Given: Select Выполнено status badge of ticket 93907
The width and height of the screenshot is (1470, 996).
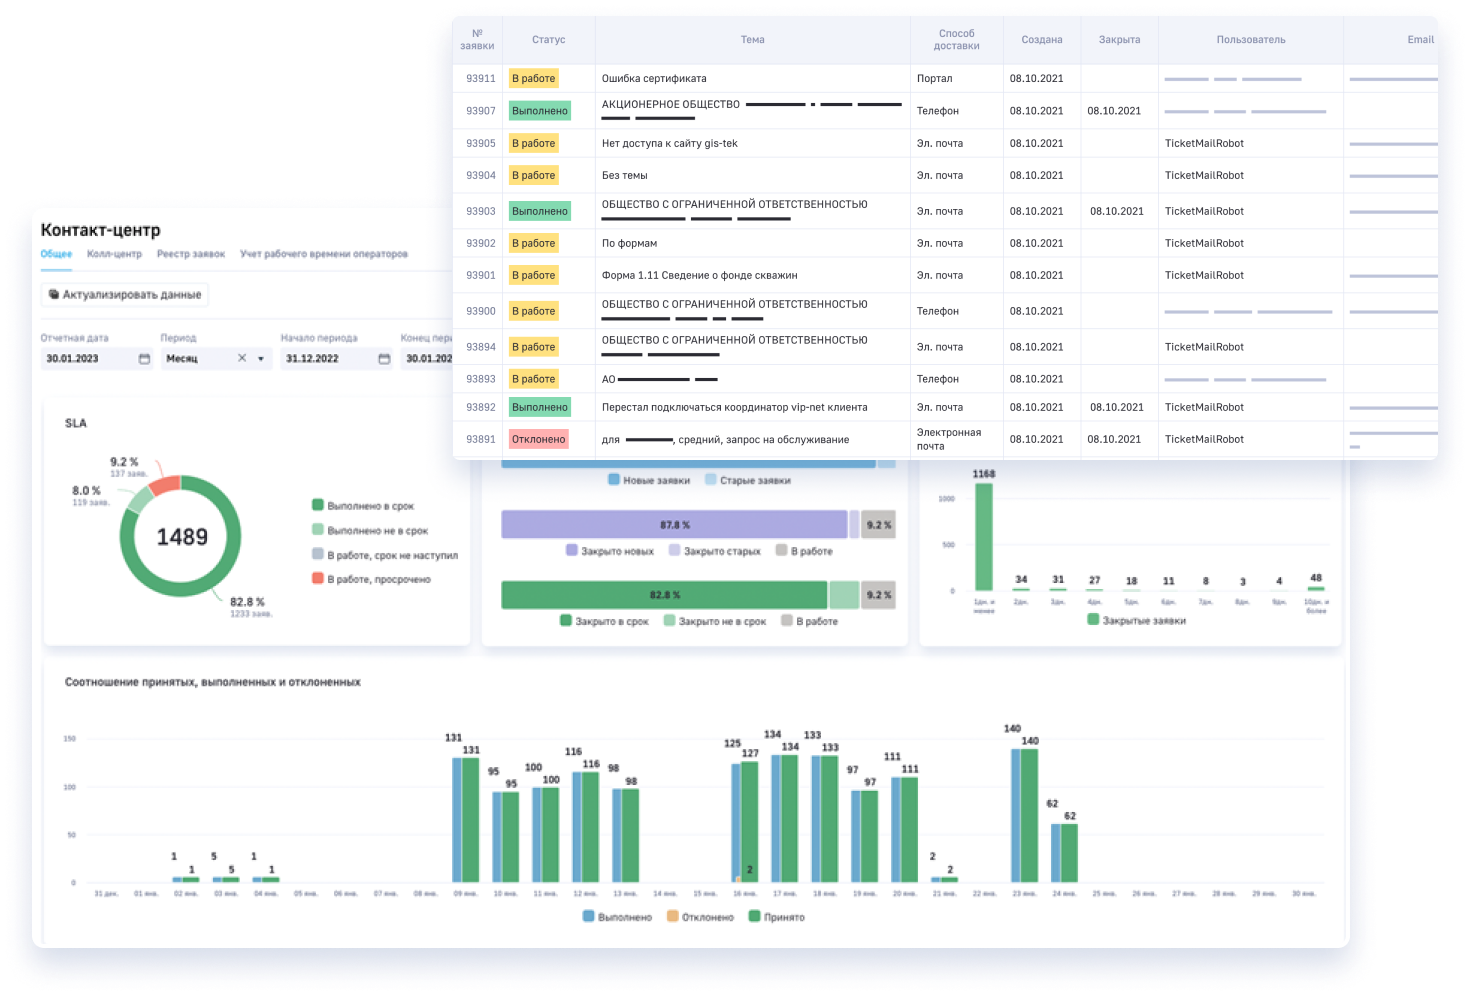Looking at the screenshot, I should point(540,111).
